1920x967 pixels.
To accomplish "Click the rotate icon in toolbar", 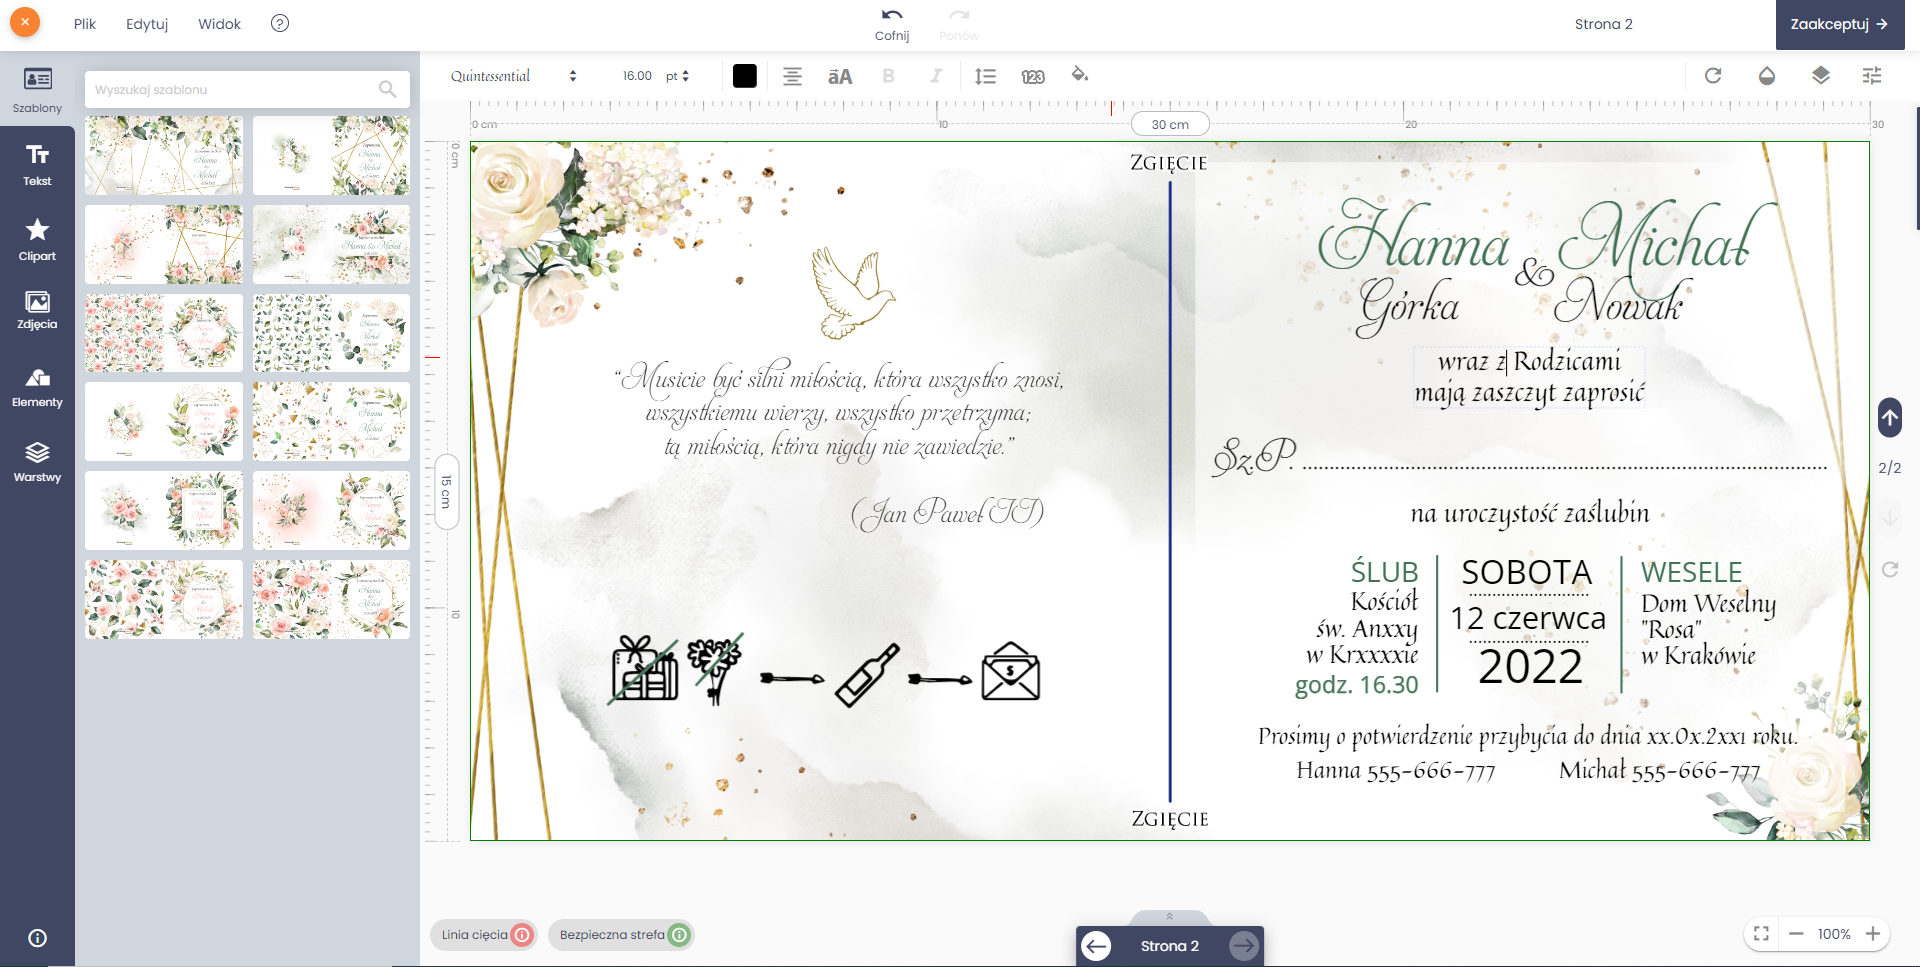I will pyautogui.click(x=1713, y=76).
